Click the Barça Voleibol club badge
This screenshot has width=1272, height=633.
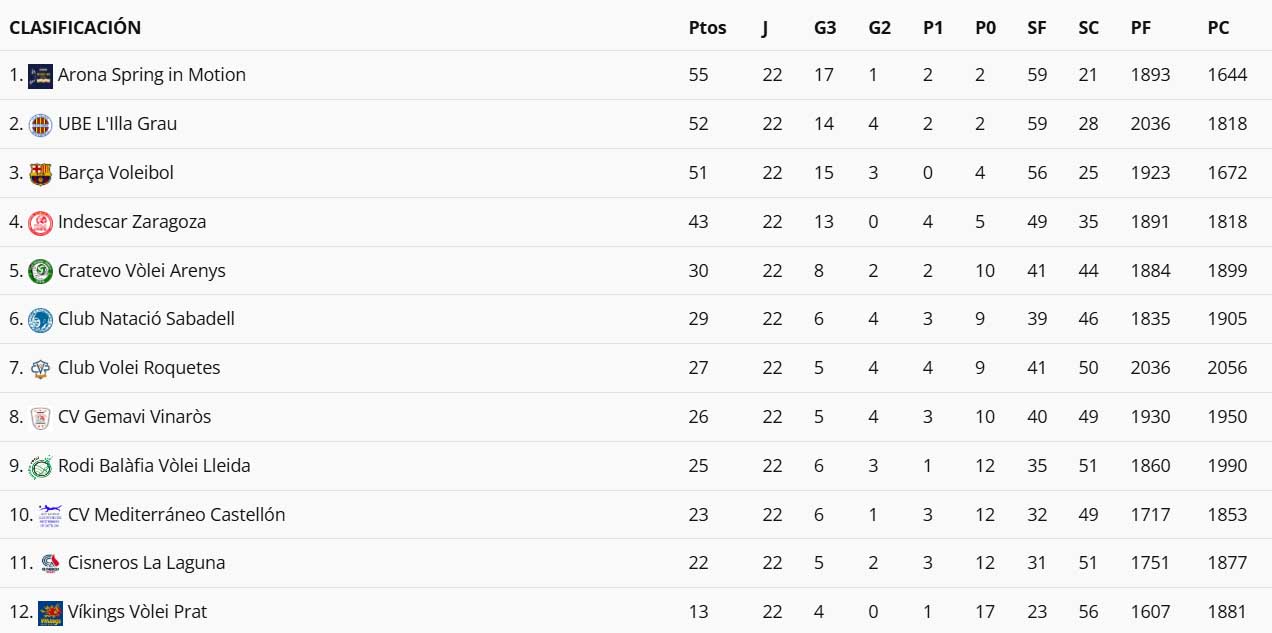pyautogui.click(x=40, y=174)
